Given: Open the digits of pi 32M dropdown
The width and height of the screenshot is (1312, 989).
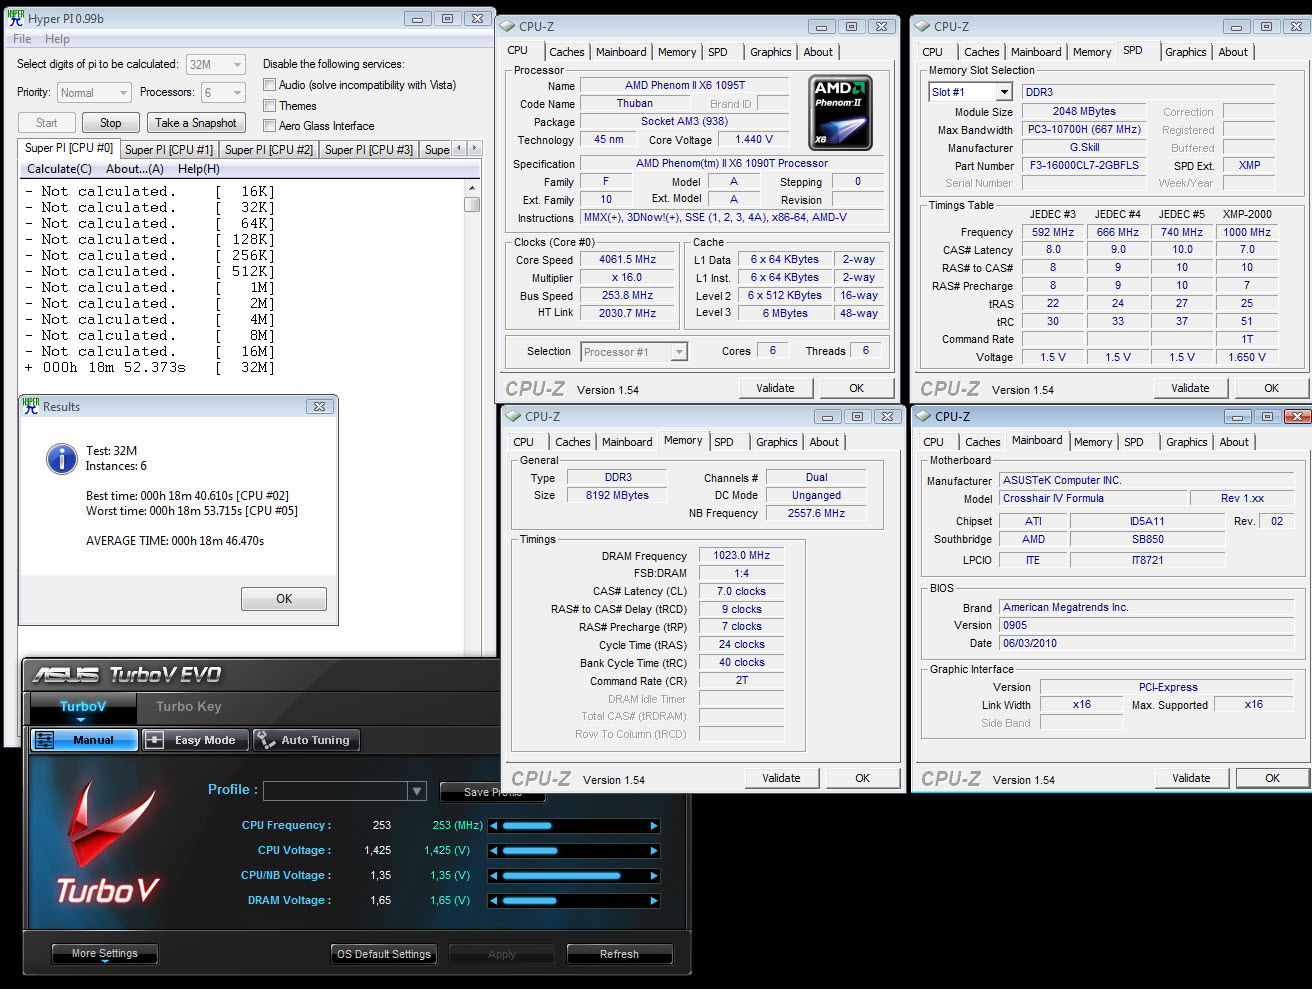Looking at the screenshot, I should point(216,65).
